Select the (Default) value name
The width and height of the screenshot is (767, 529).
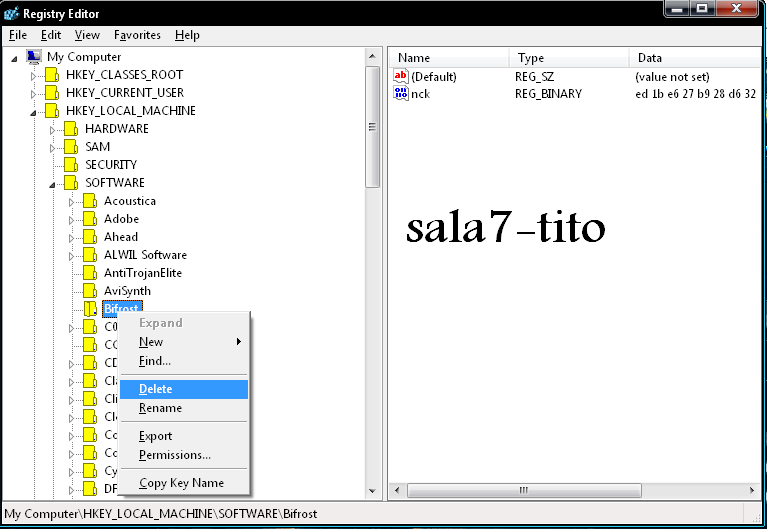pyautogui.click(x=434, y=77)
